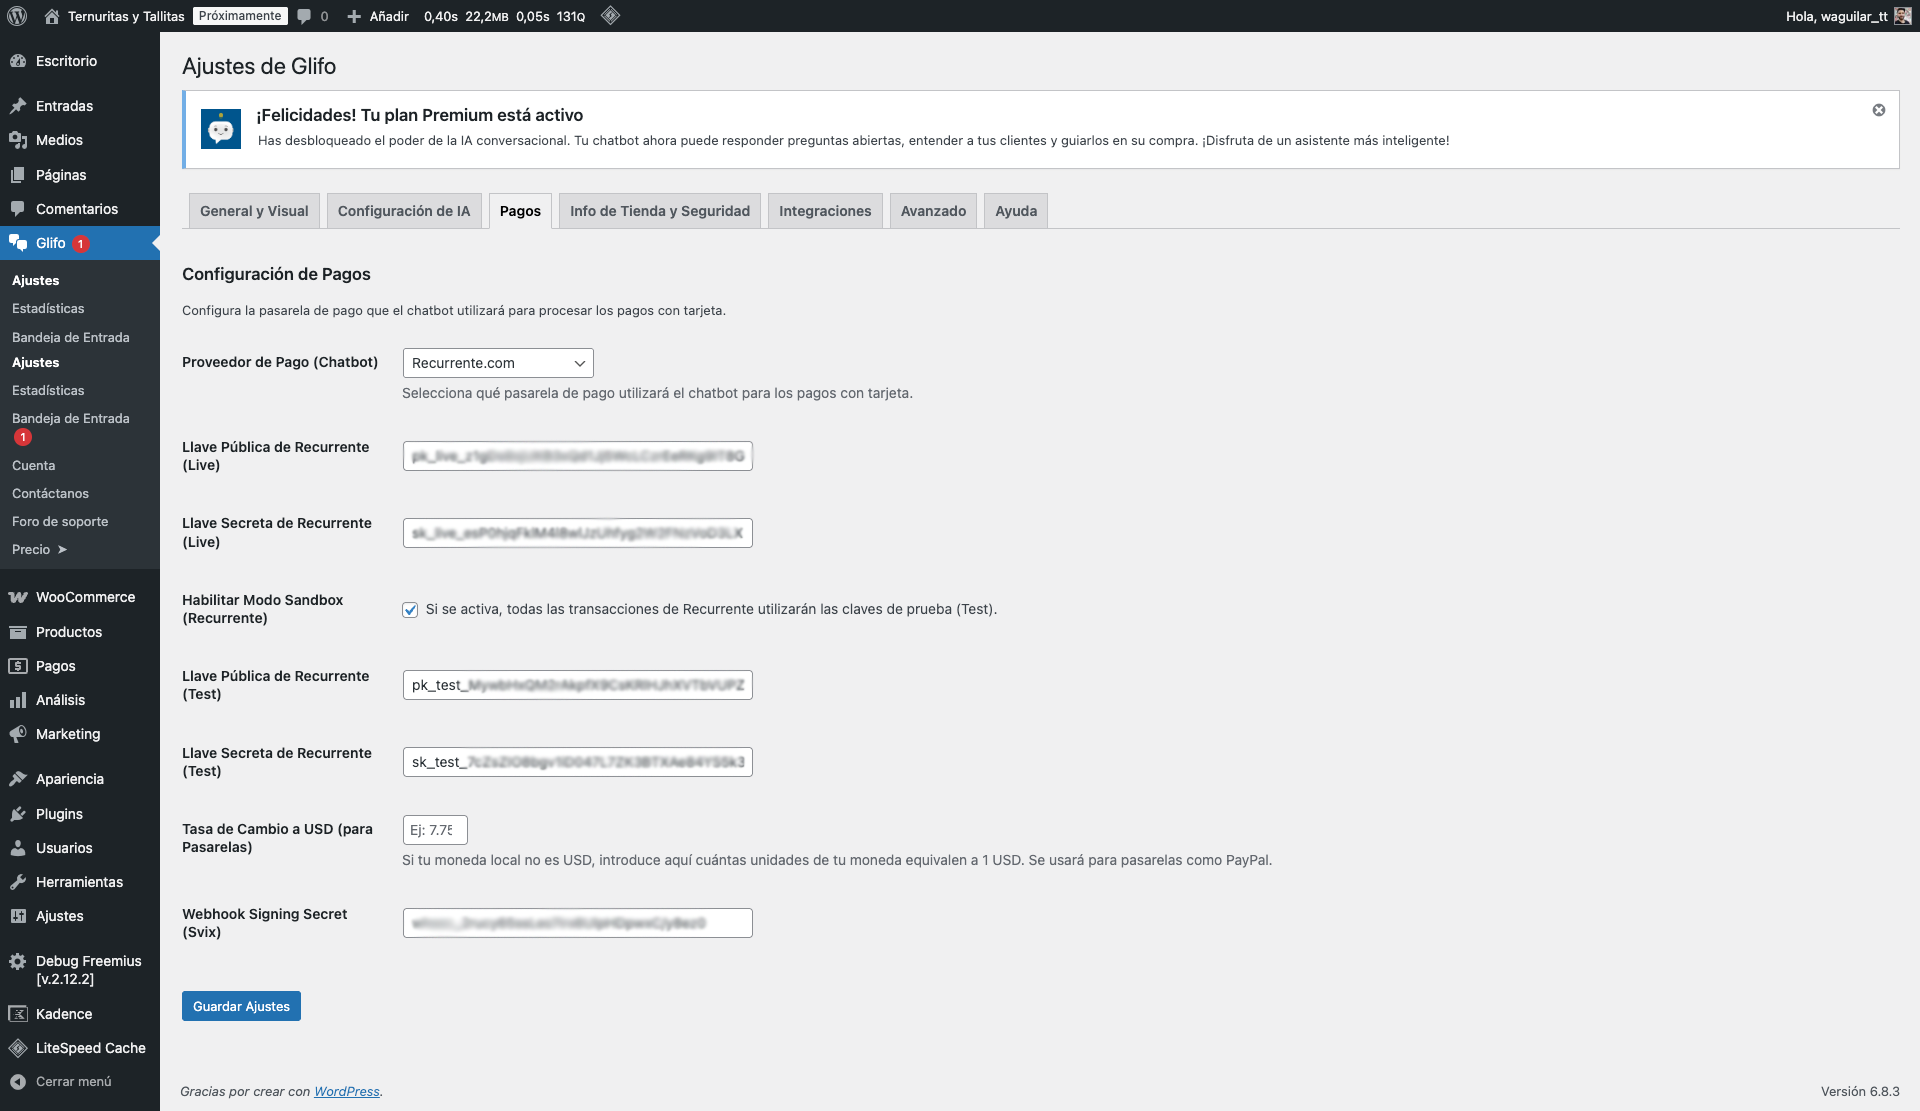The image size is (1920, 1111).
Task: Switch to the Configuración de IA tab
Action: [403, 211]
